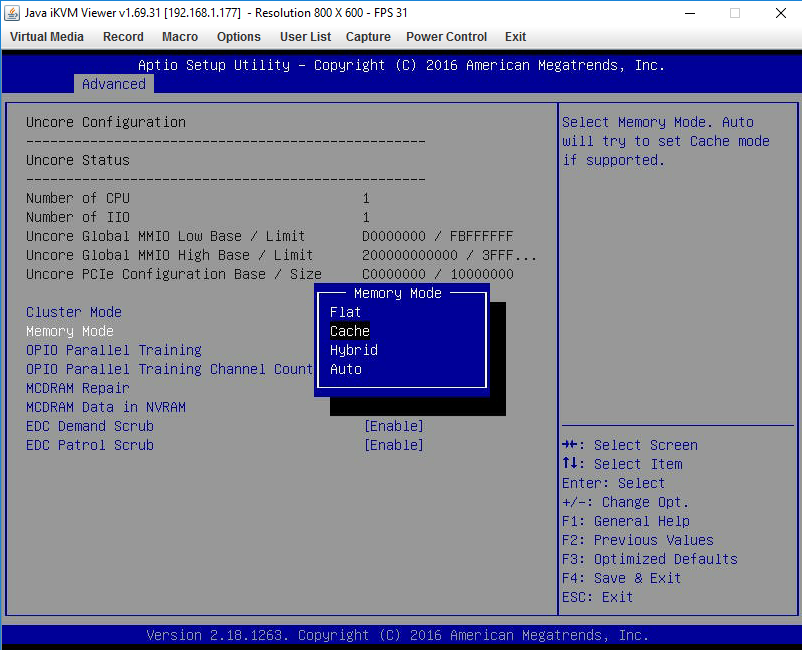
Task: Select the Cluster Mode setting
Action: pos(73,312)
